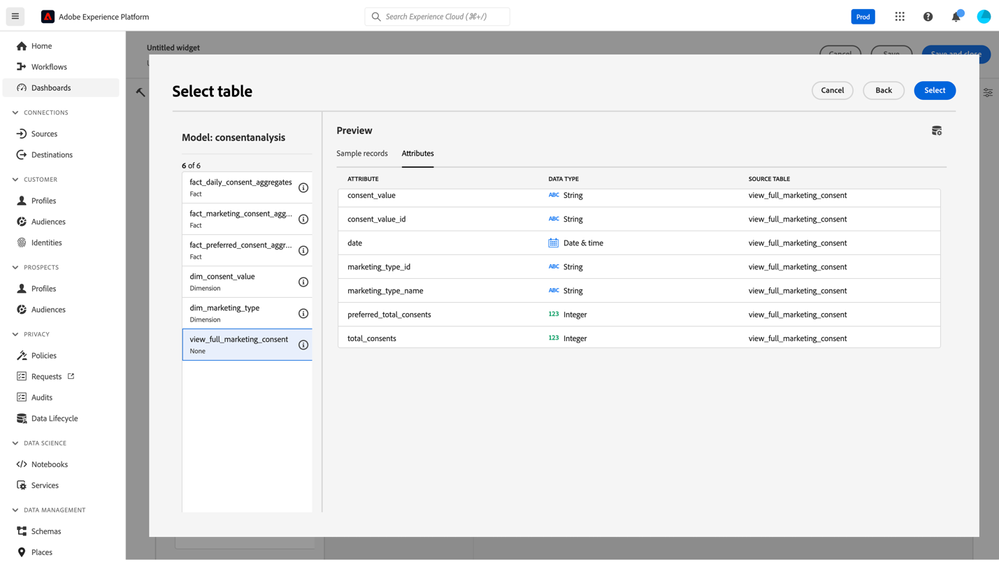Click the help question mark icon
The image size is (999, 562).
tap(928, 17)
